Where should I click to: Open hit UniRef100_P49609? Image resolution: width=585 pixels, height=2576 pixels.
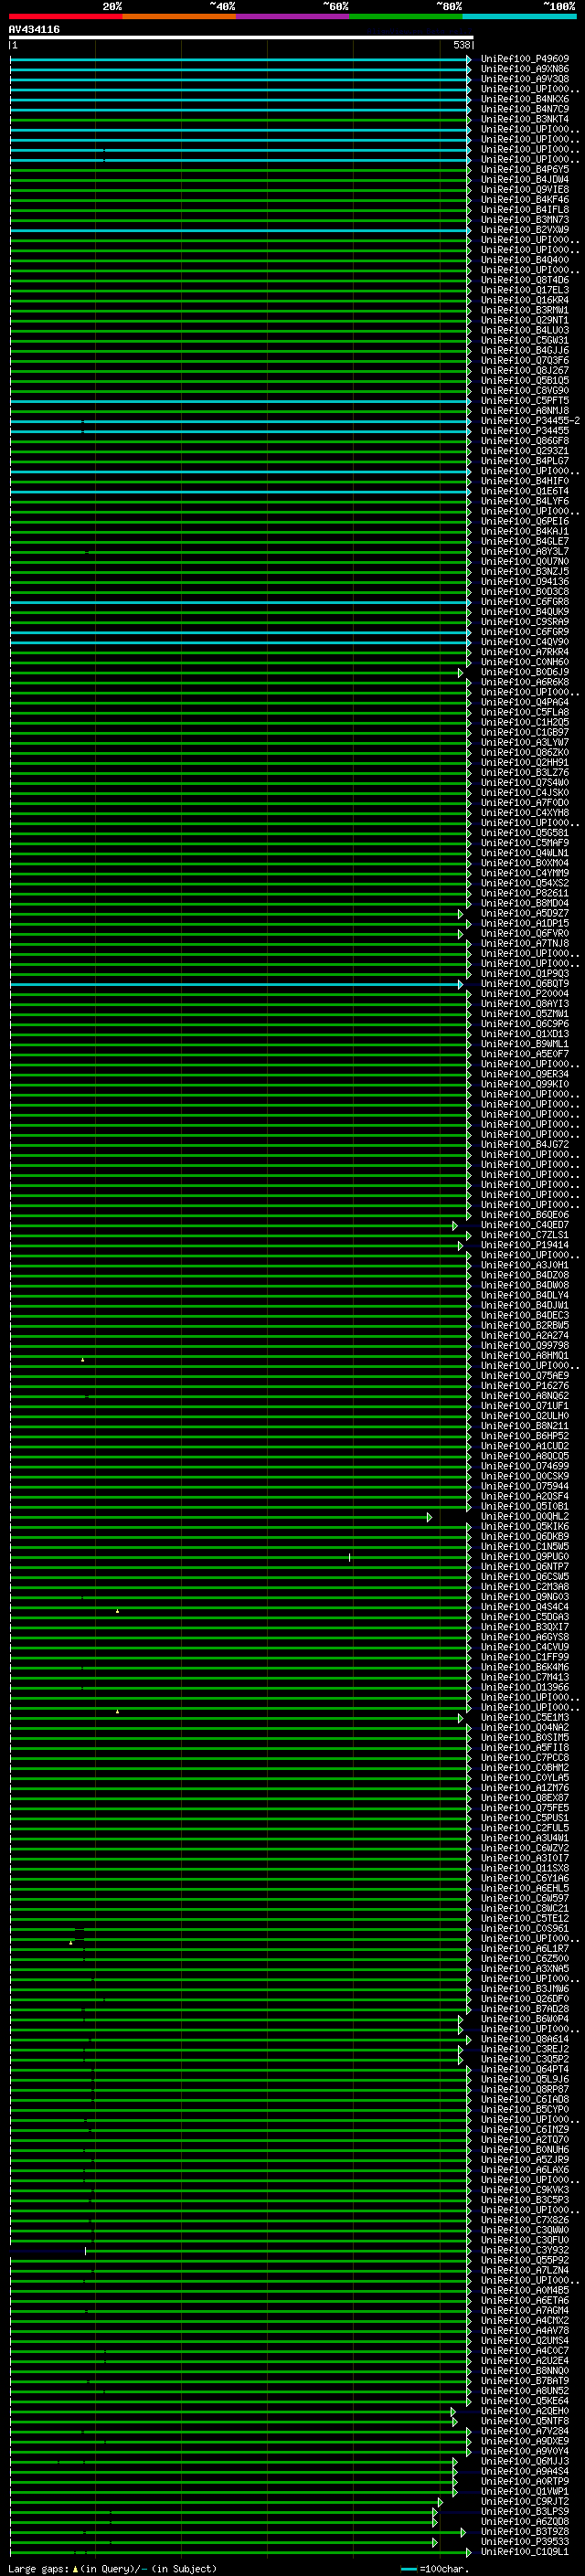point(524,59)
